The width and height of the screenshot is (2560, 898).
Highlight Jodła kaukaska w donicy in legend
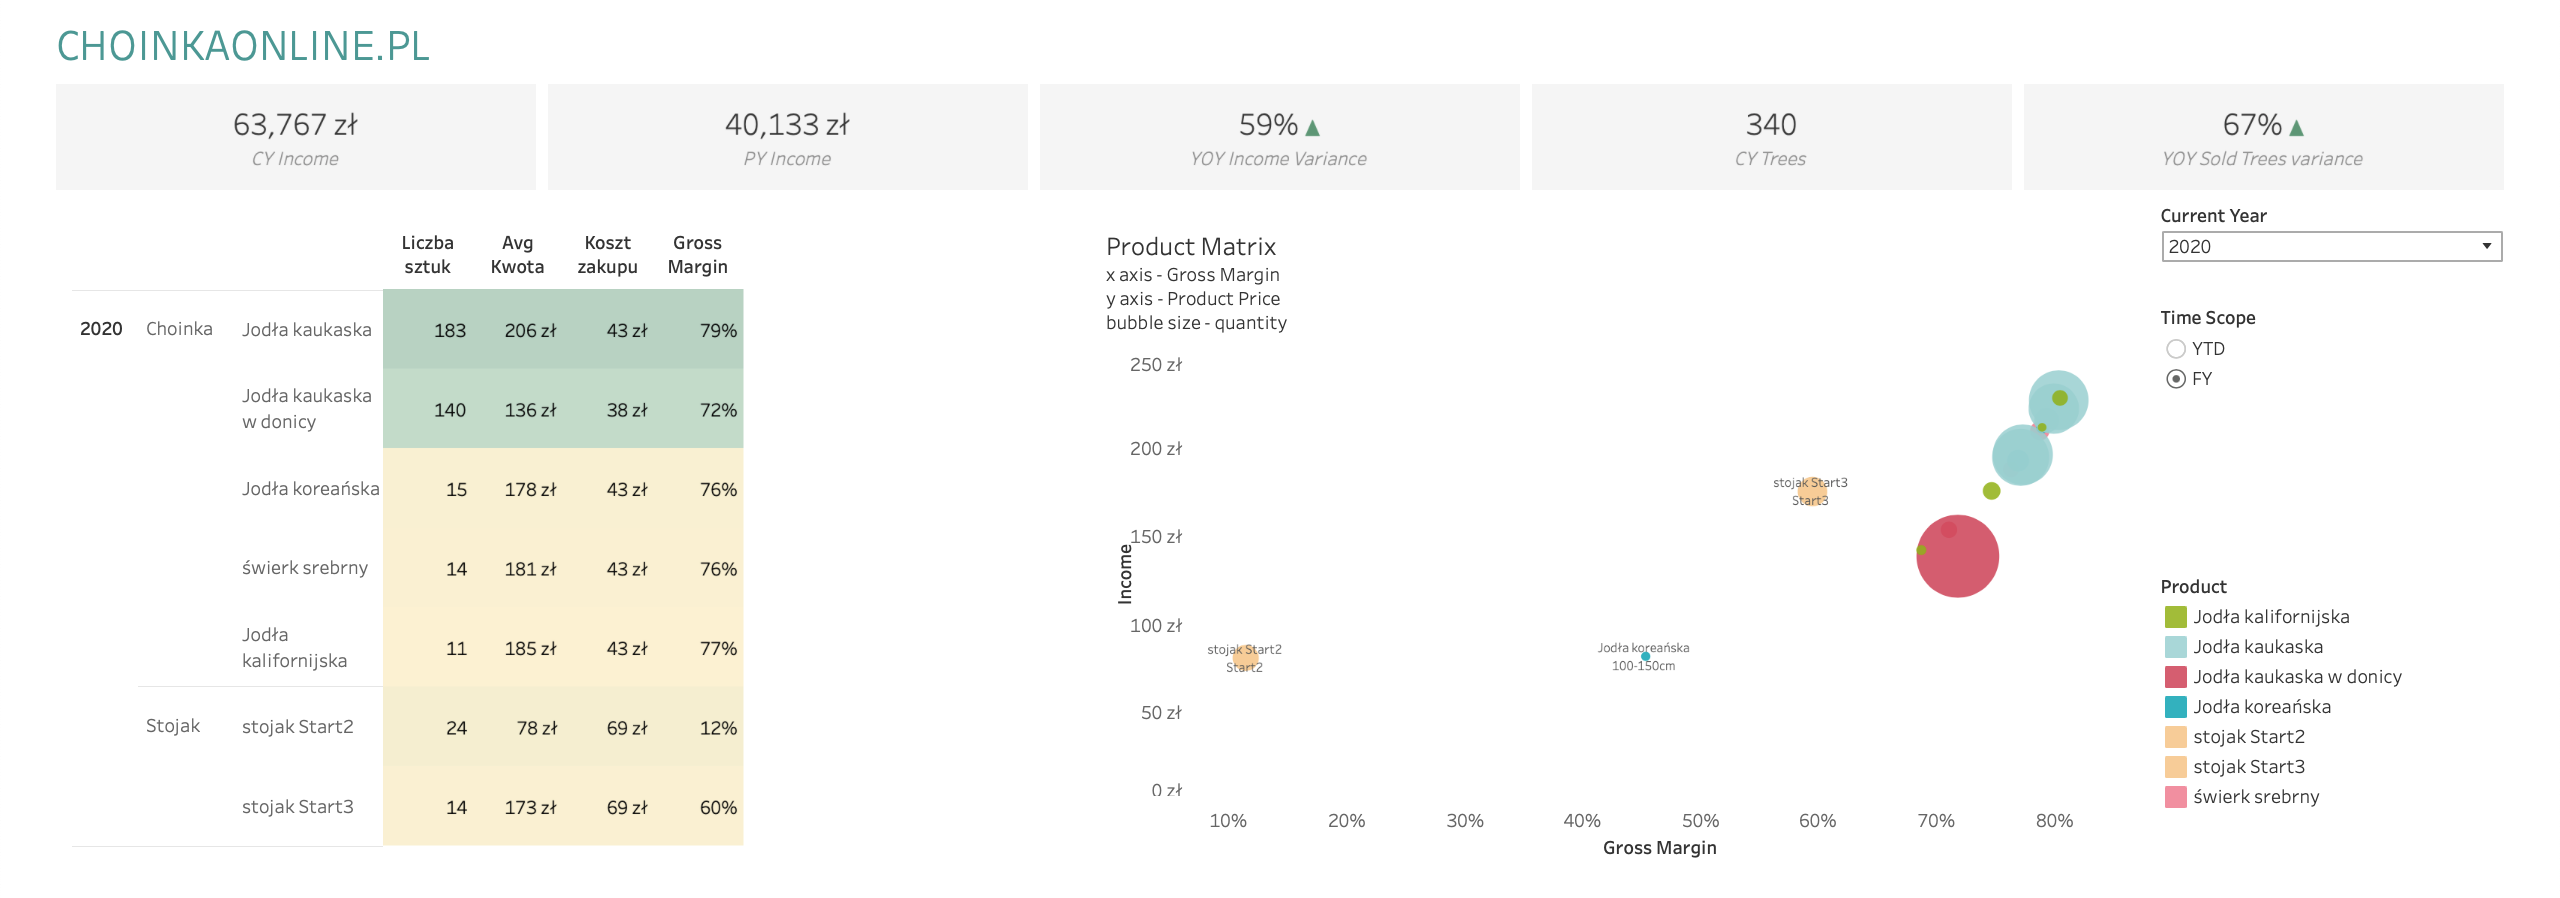(x=2297, y=677)
